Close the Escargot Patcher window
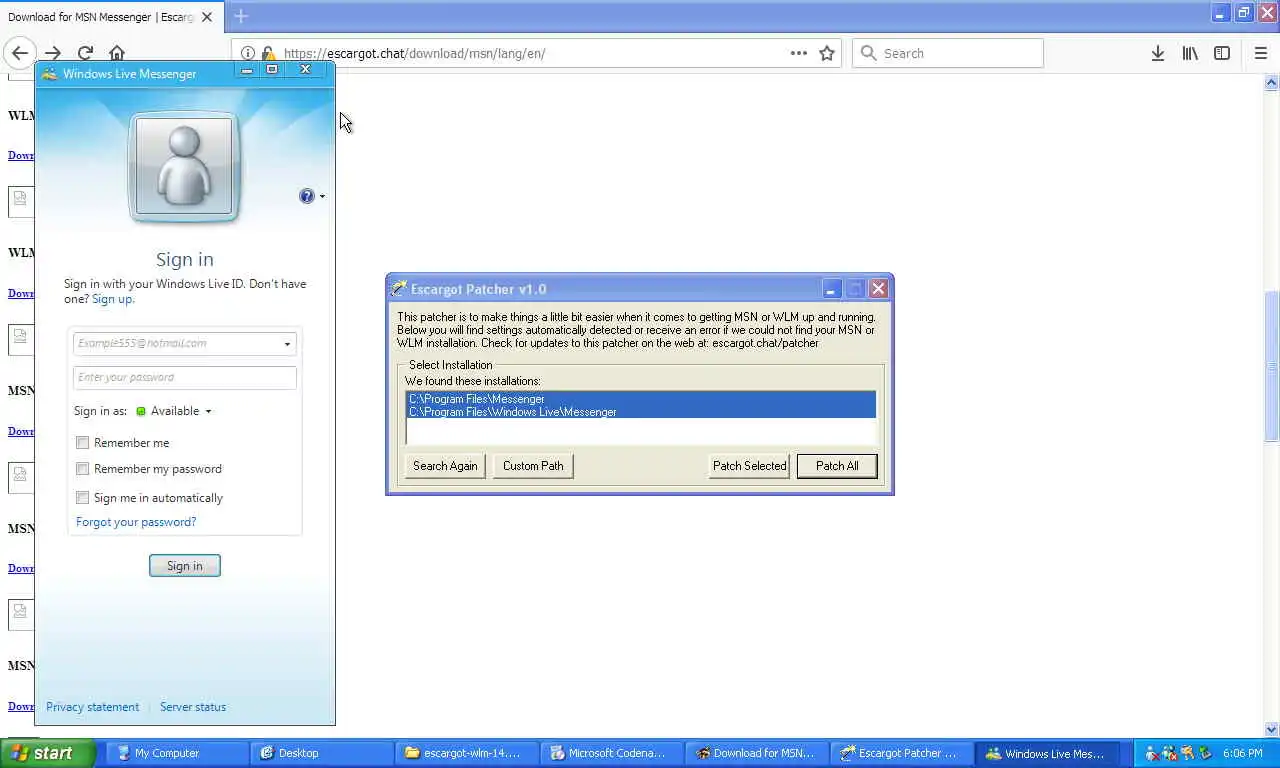Image resolution: width=1280 pixels, height=768 pixels. (878, 289)
